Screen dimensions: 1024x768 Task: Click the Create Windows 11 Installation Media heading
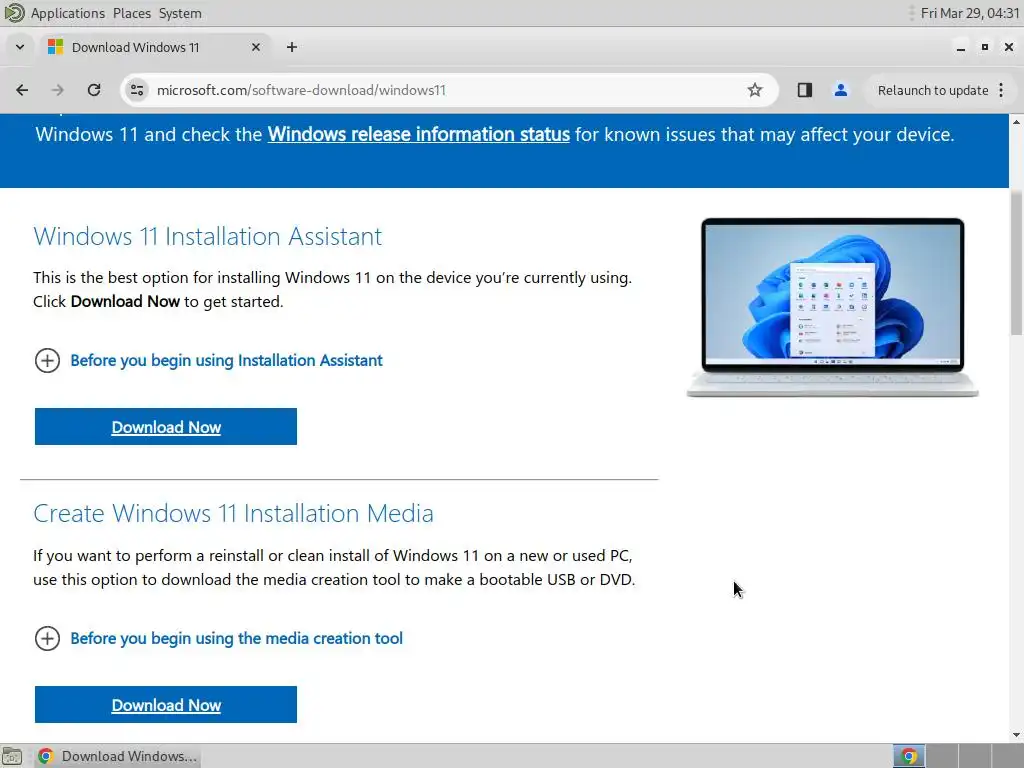pyautogui.click(x=233, y=513)
